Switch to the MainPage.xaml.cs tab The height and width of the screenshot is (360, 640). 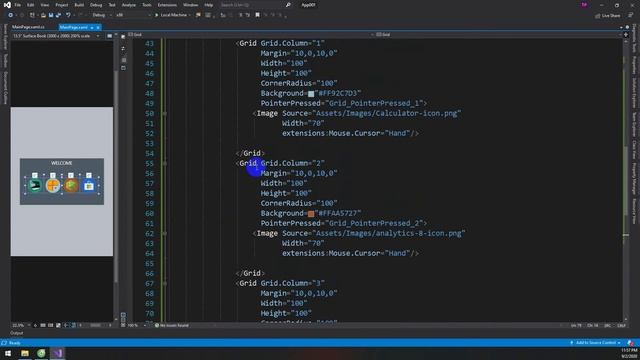(28, 27)
